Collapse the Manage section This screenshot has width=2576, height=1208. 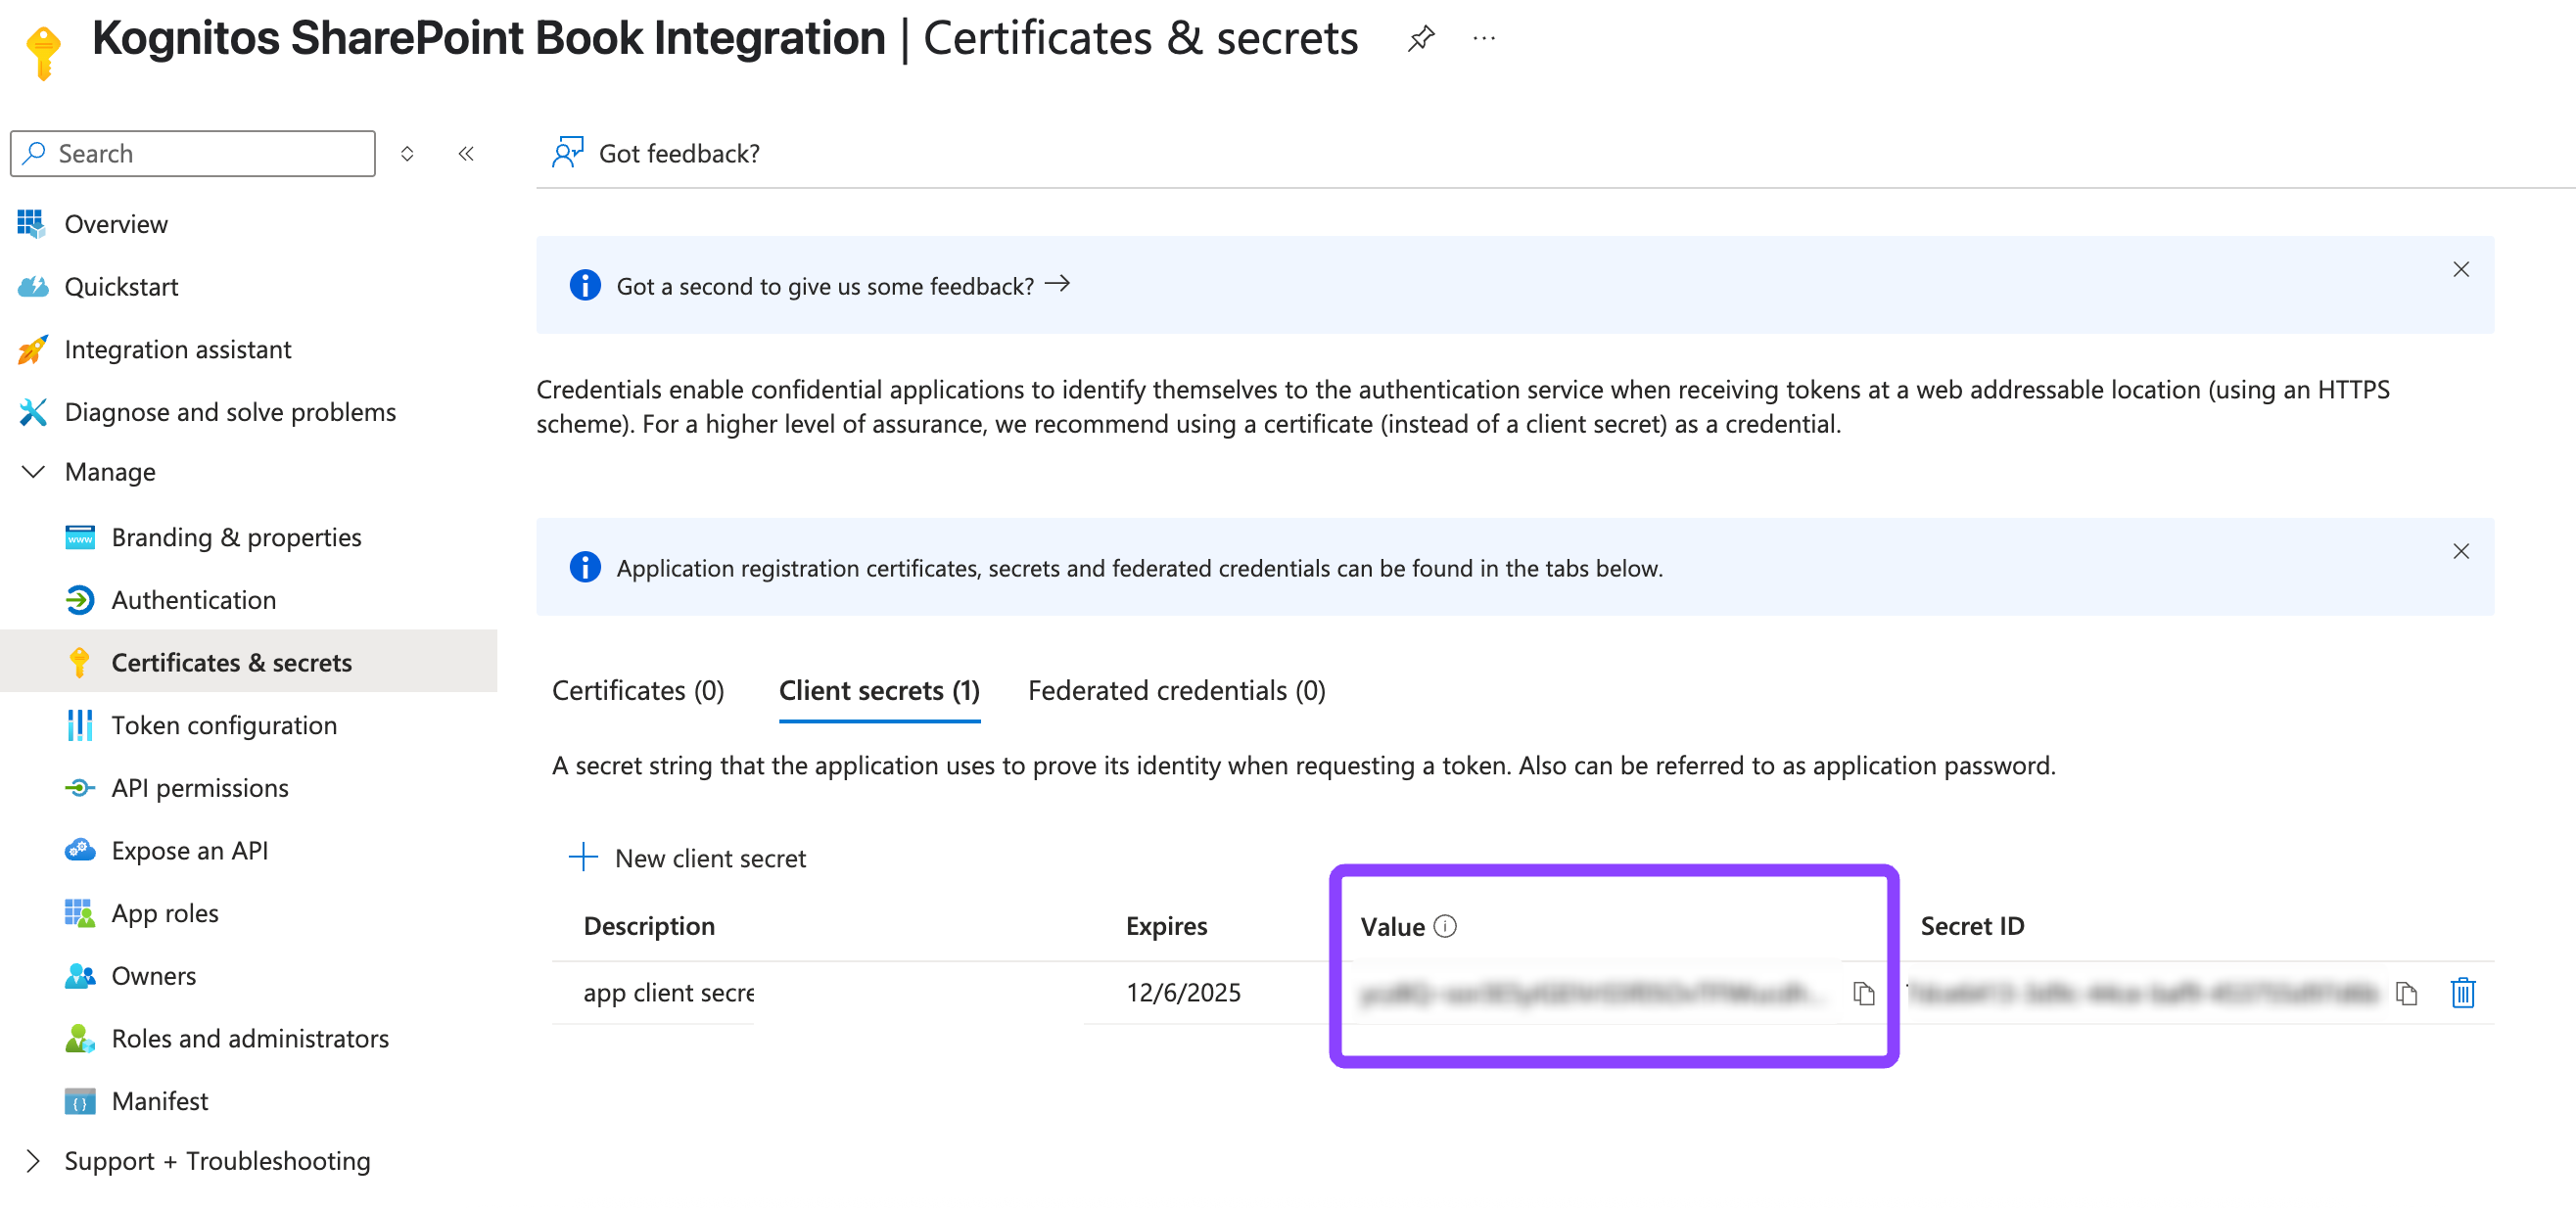click(x=33, y=471)
